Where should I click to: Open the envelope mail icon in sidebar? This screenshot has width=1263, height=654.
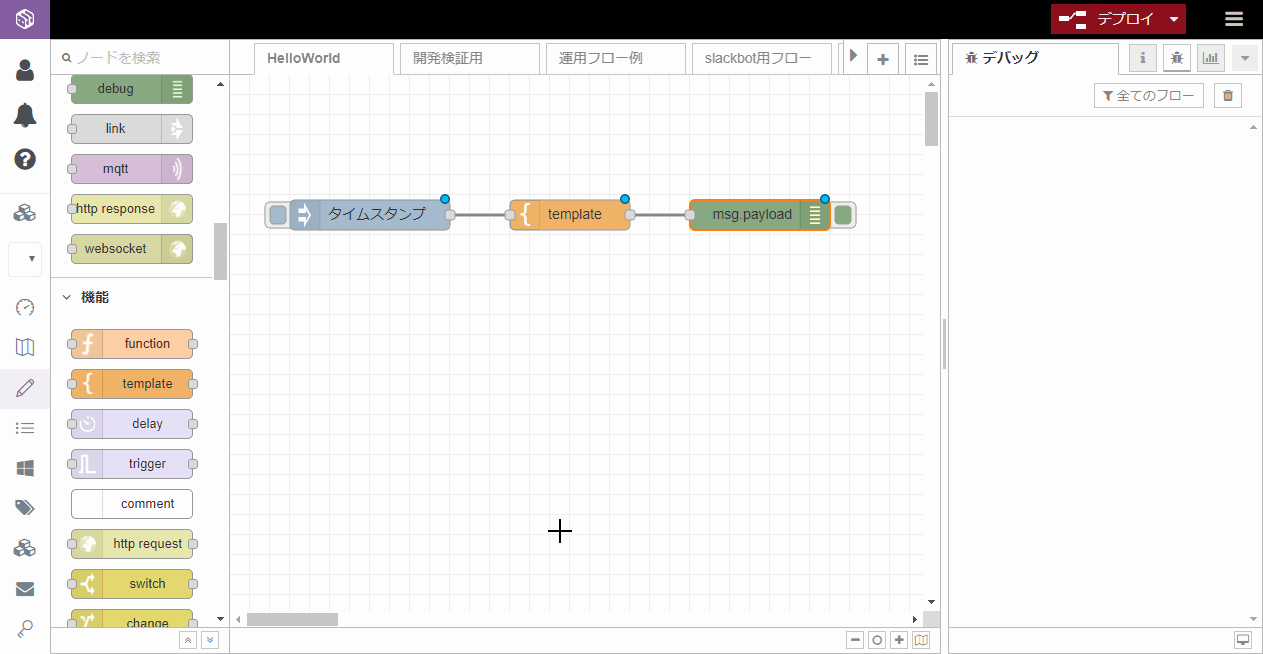(25, 589)
